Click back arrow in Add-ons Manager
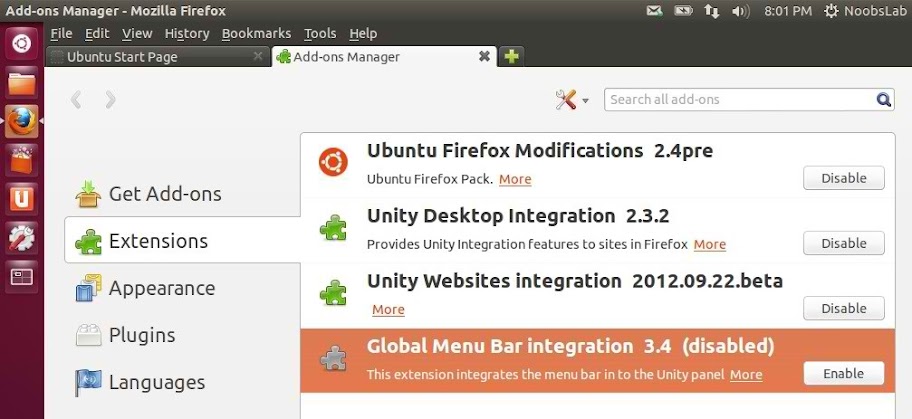This screenshot has width=912, height=419. point(76,100)
